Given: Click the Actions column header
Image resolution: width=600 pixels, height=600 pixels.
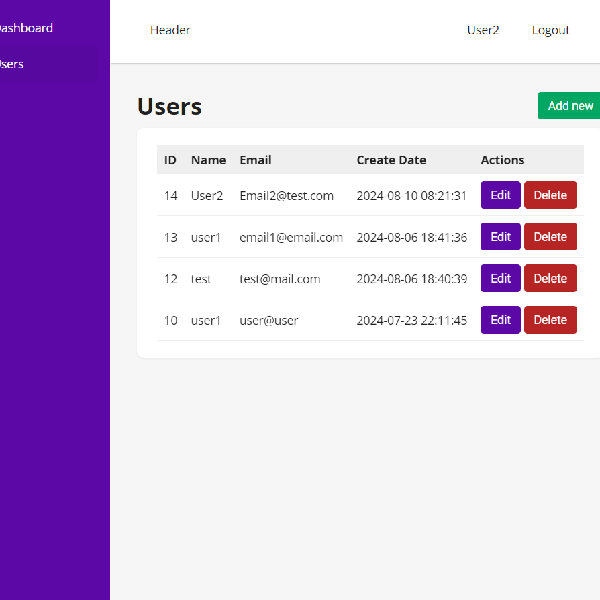Looking at the screenshot, I should pyautogui.click(x=502, y=160).
